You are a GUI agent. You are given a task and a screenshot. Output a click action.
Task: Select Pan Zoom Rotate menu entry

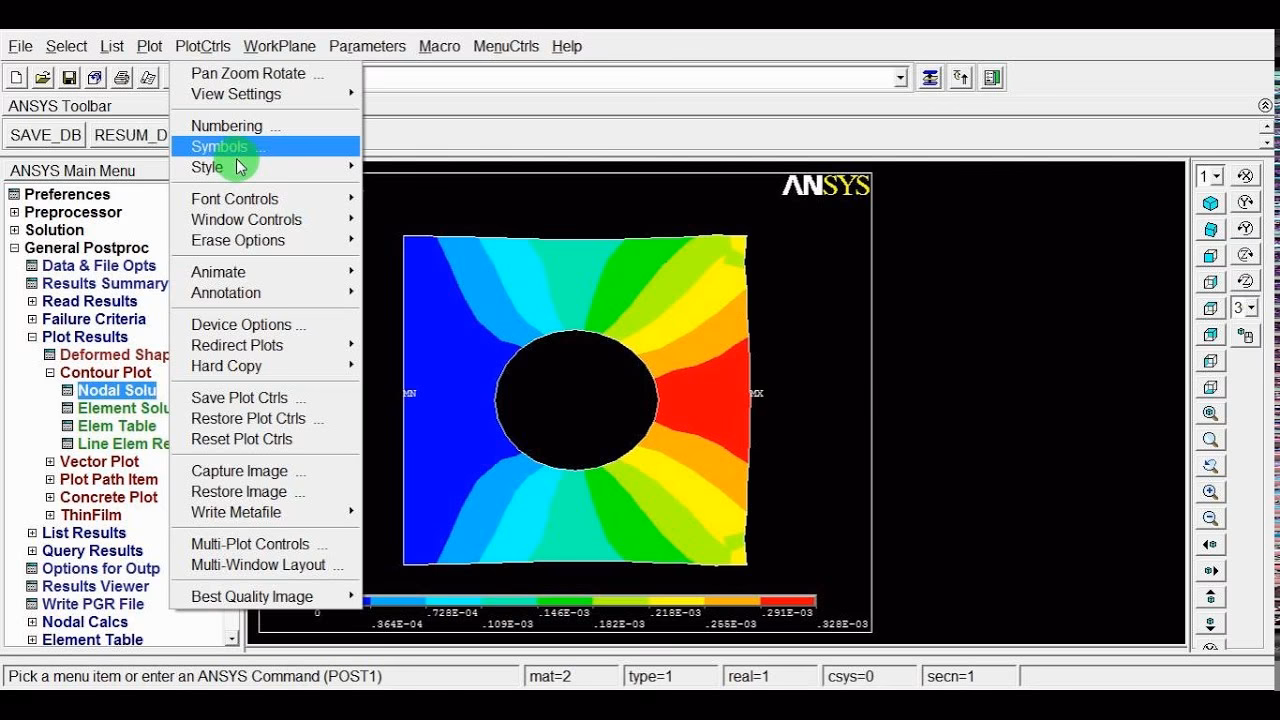[265, 73]
